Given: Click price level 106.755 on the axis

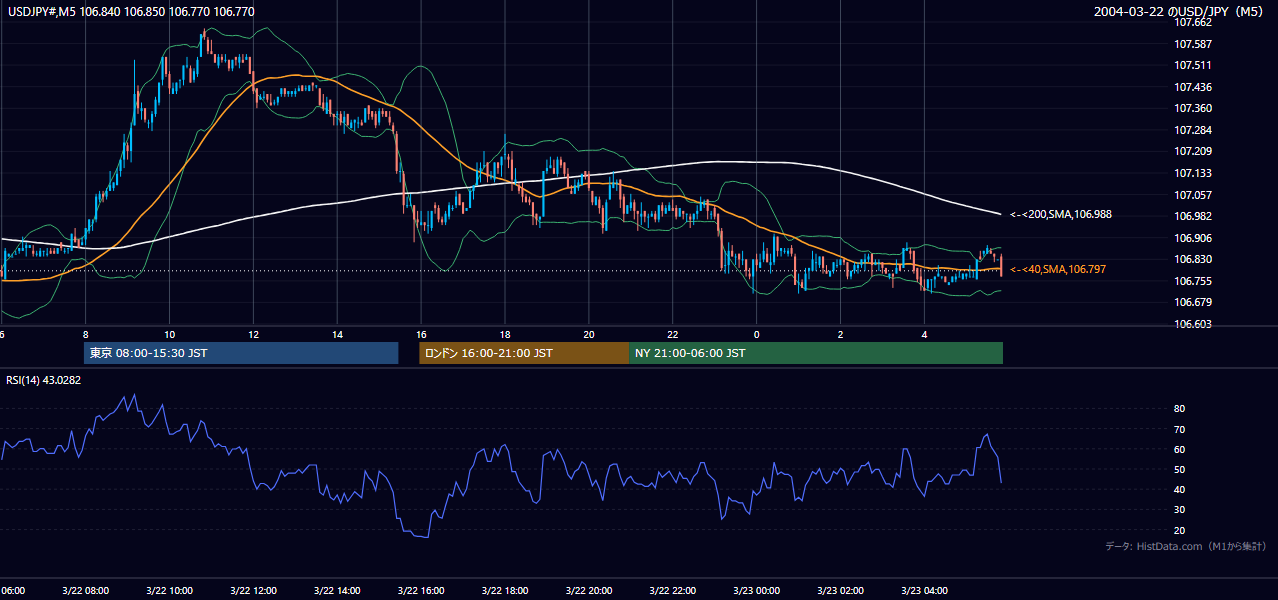Looking at the screenshot, I should point(1192,281).
